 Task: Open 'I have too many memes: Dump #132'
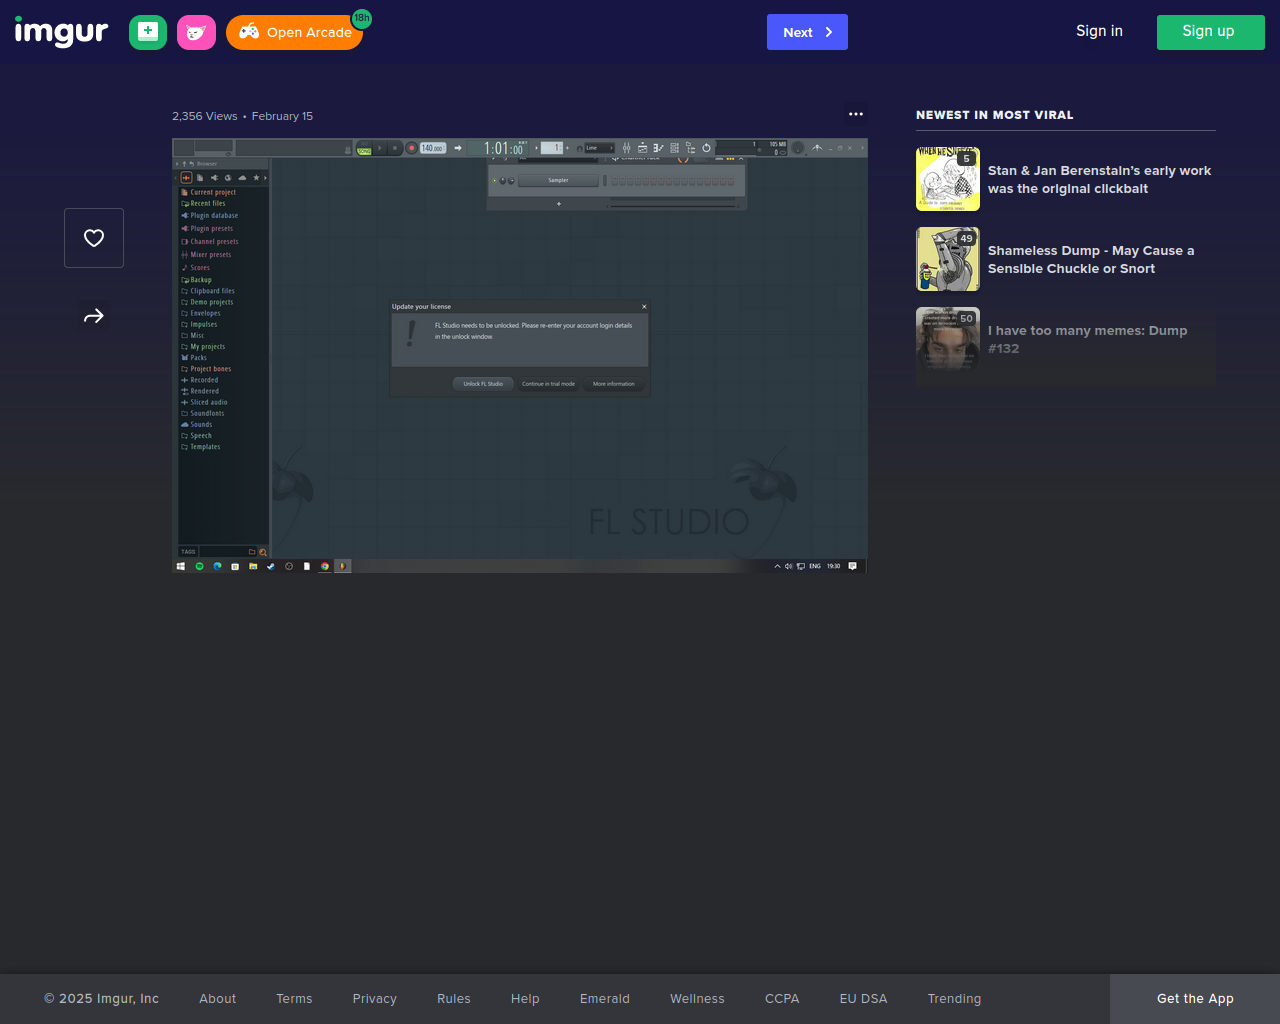[1088, 340]
